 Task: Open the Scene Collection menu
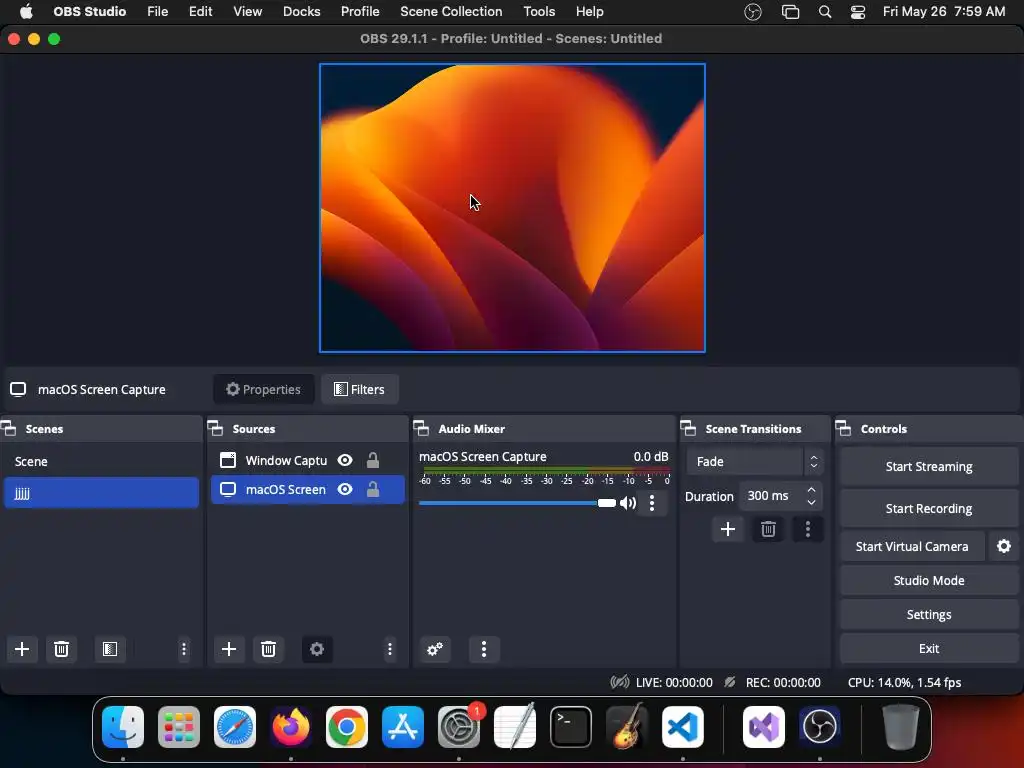coord(451,11)
